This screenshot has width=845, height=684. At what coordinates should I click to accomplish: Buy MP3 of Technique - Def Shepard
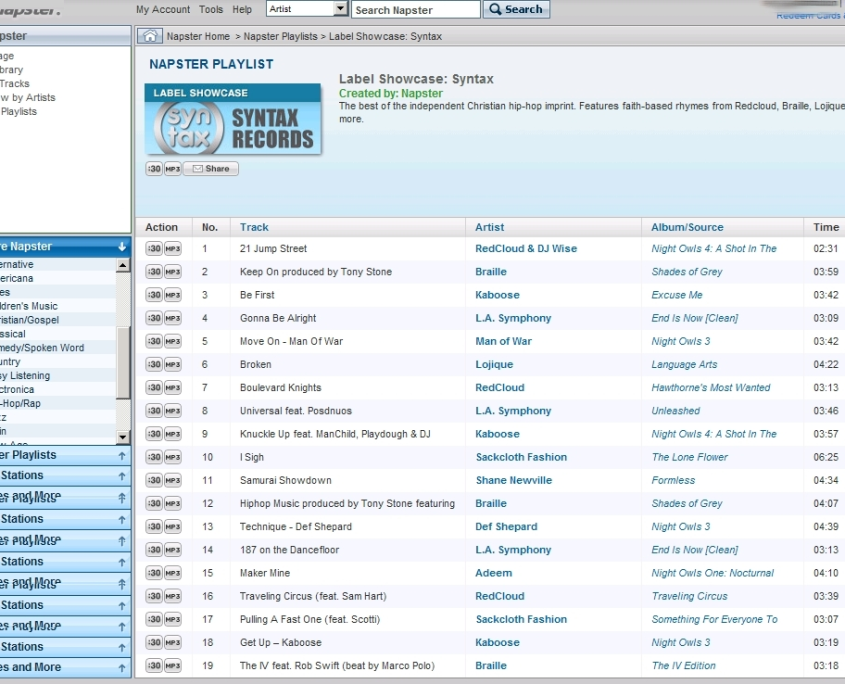tap(172, 527)
